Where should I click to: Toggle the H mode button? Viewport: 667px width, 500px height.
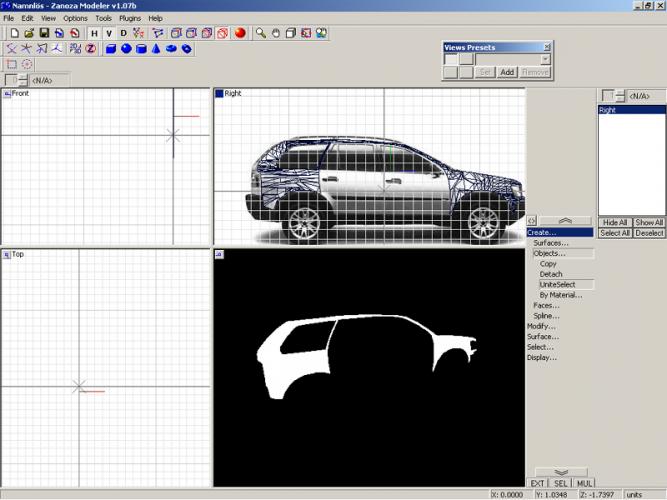[94, 33]
